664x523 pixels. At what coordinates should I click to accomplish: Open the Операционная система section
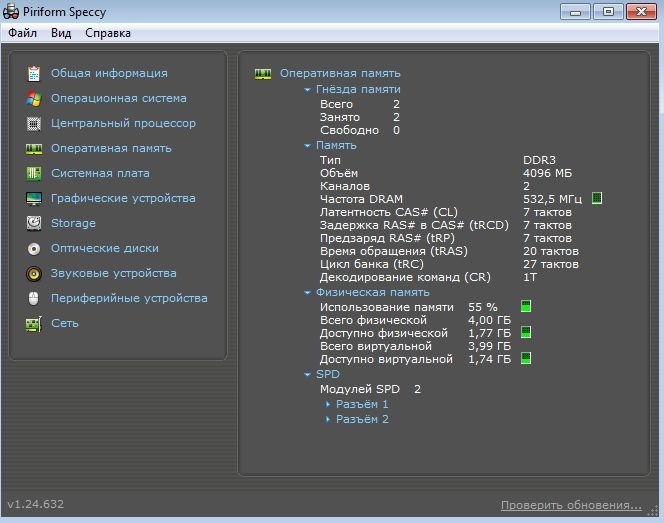pos(119,98)
